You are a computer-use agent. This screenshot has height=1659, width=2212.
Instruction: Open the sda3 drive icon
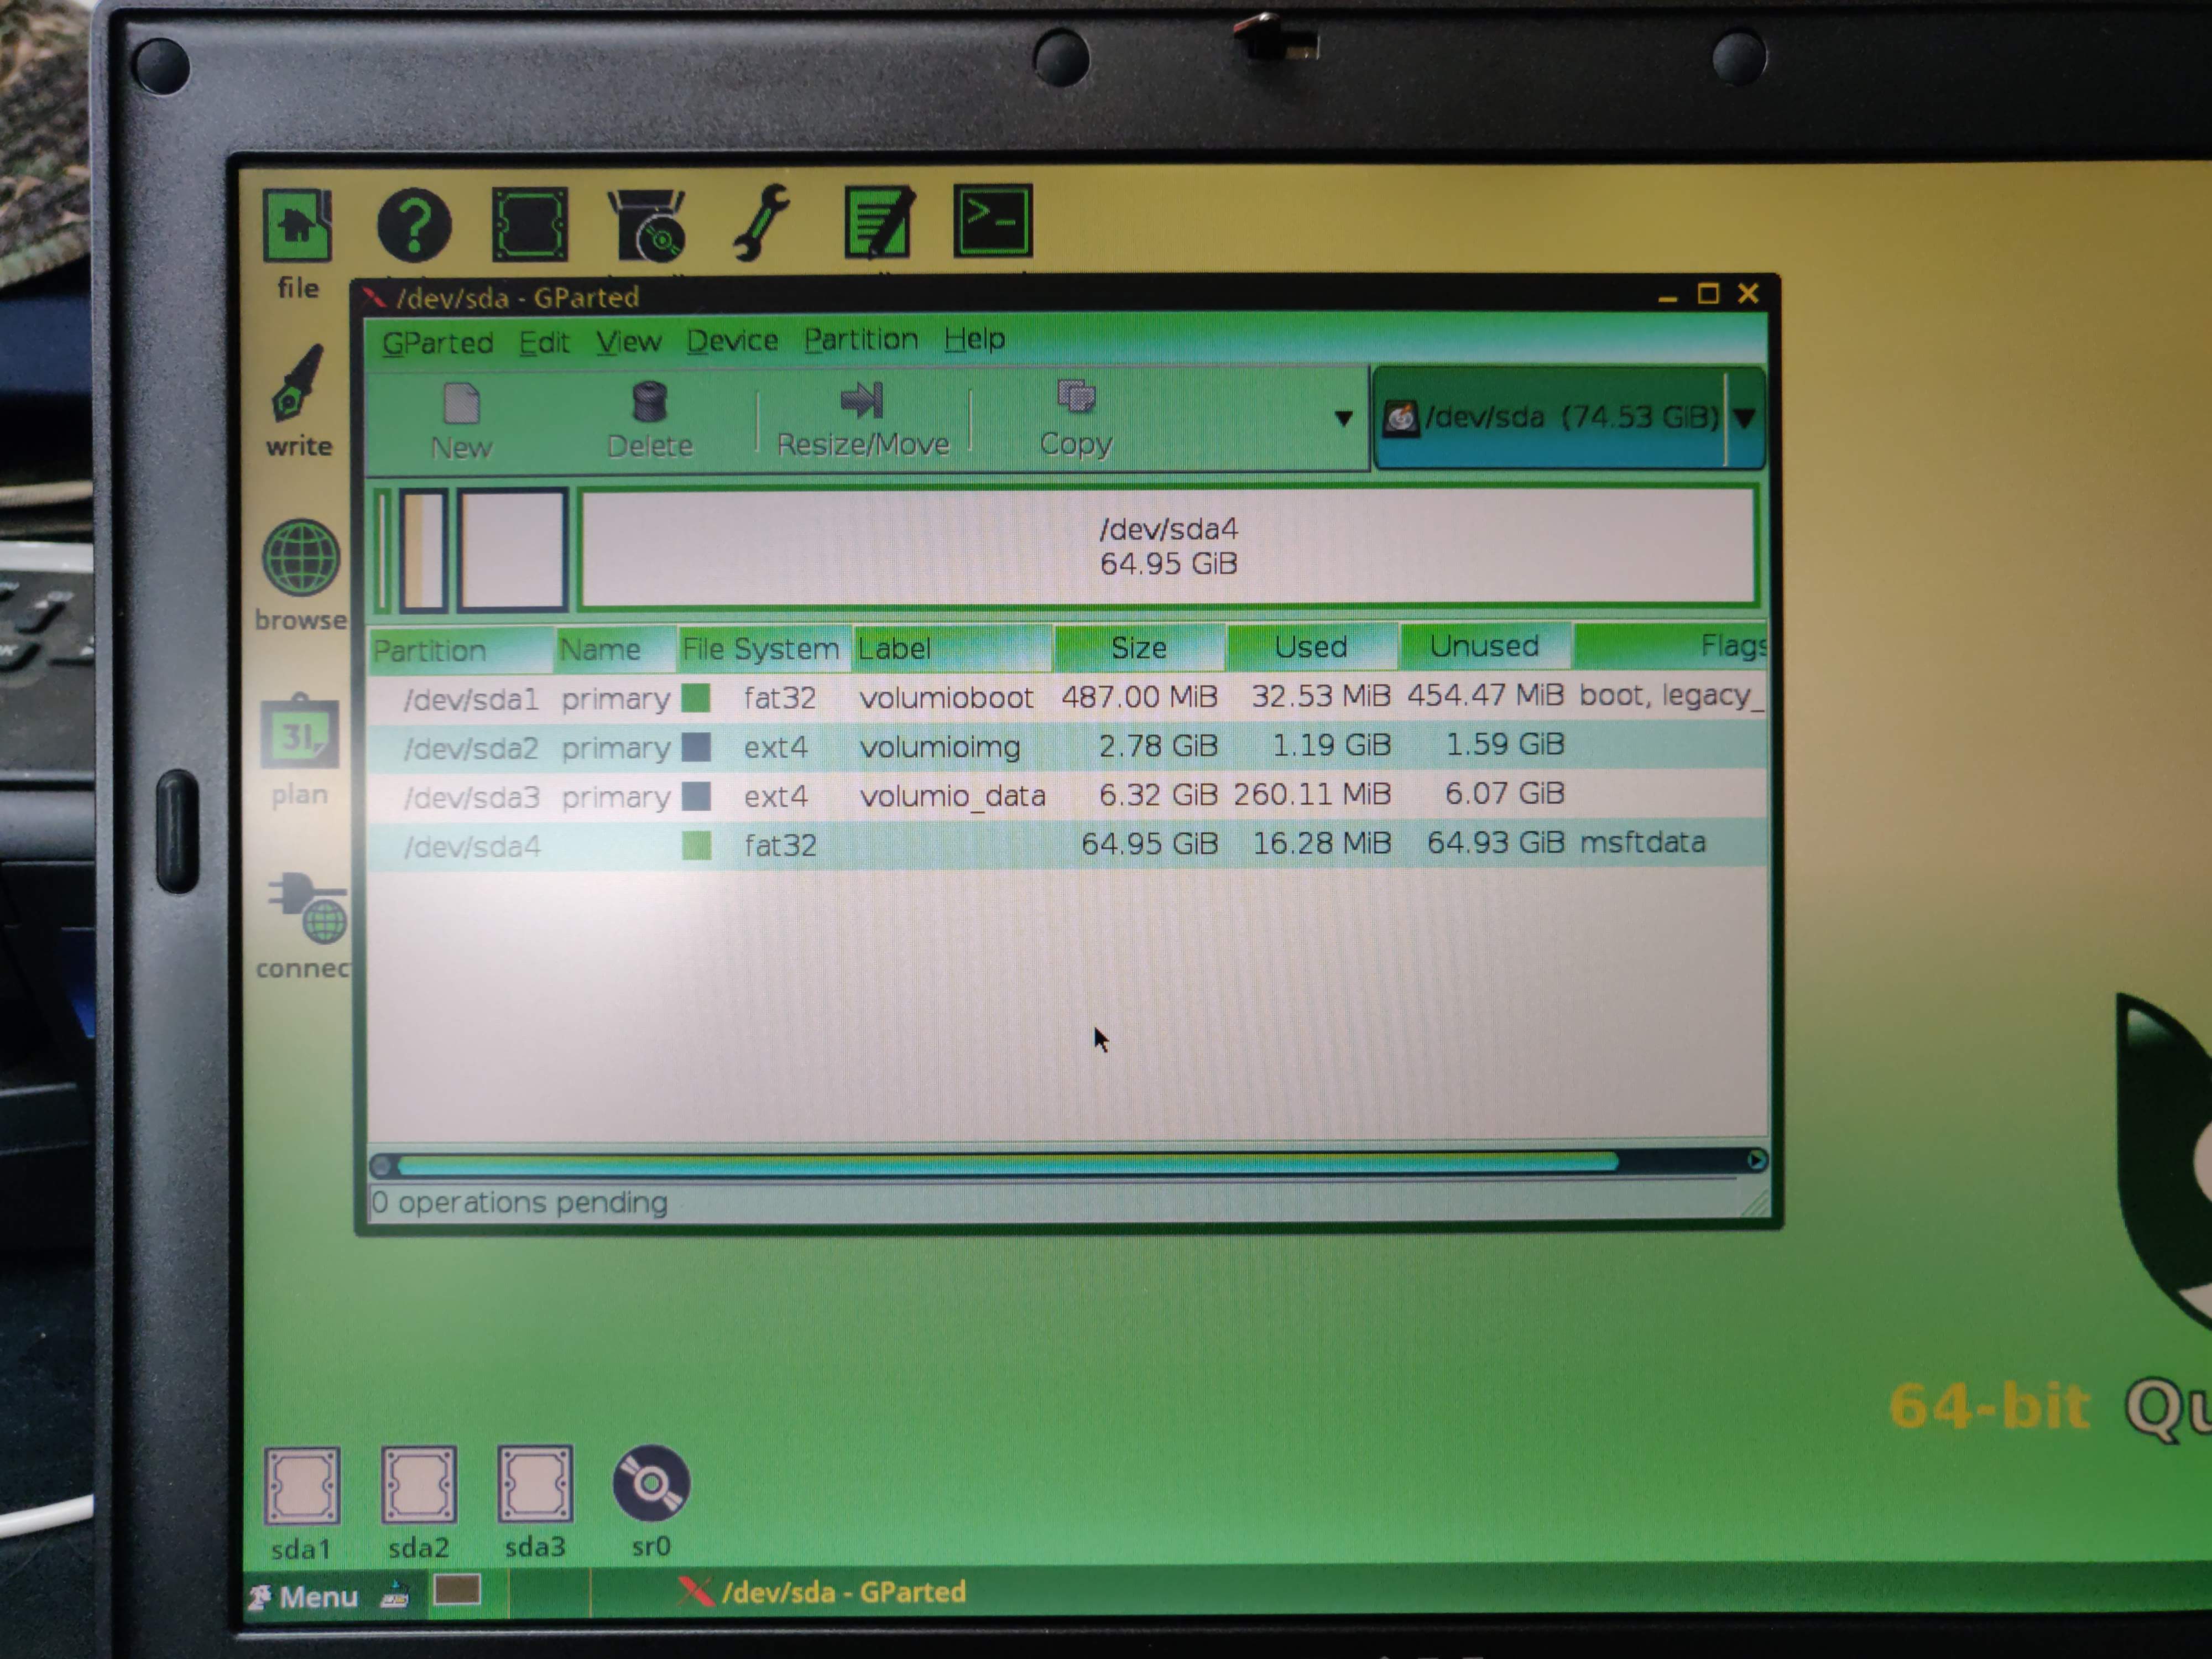tap(535, 1485)
